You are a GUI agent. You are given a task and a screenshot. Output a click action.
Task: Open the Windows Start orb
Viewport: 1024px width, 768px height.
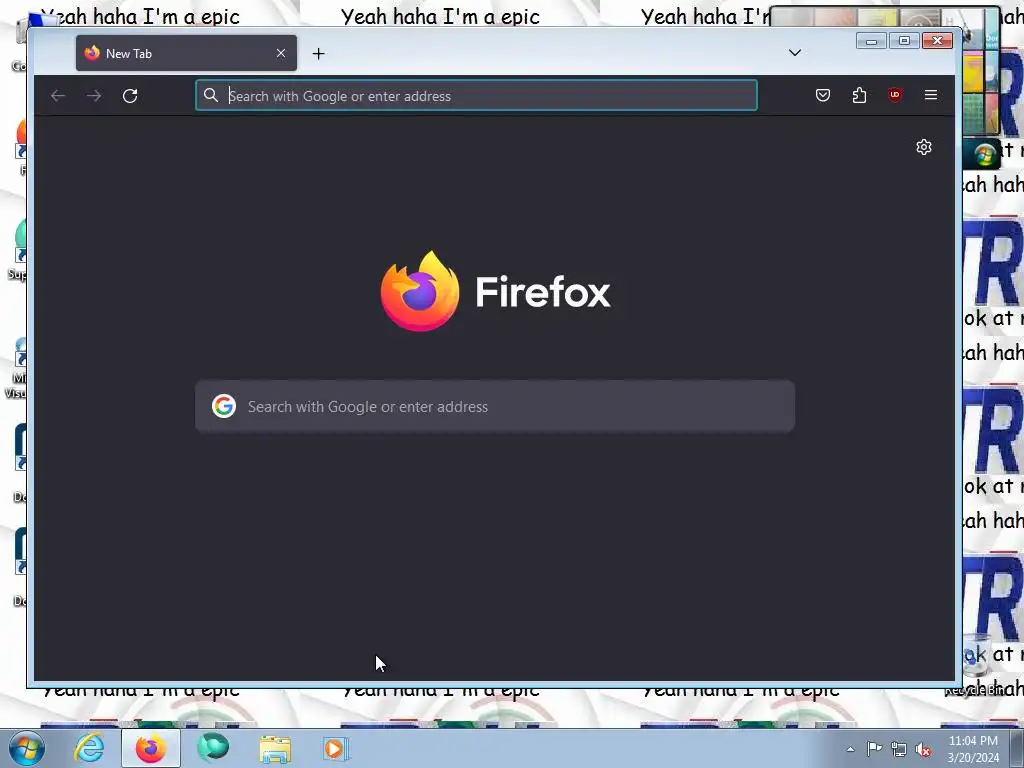click(27, 748)
